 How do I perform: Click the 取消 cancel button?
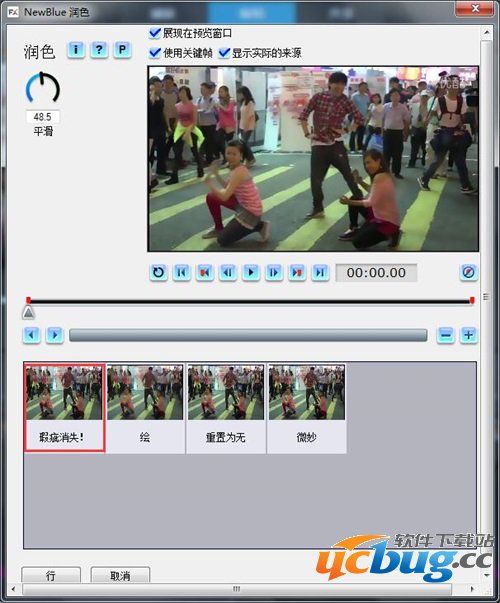(x=120, y=575)
